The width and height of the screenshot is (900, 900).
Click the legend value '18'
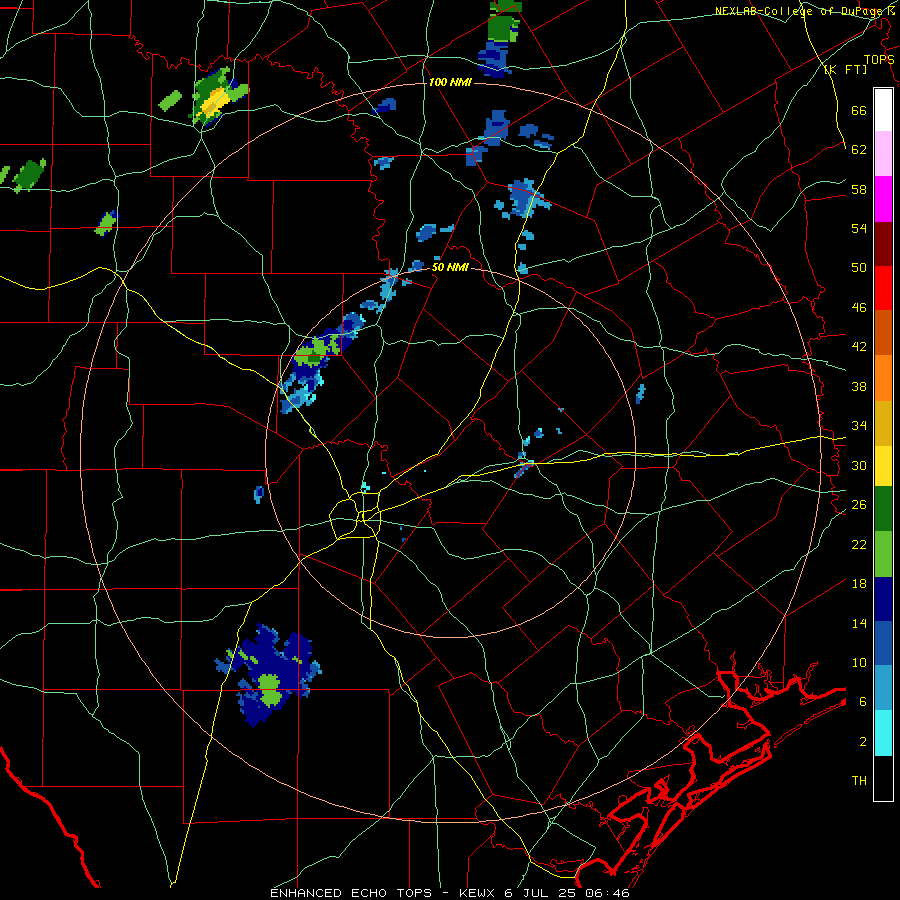[859, 584]
